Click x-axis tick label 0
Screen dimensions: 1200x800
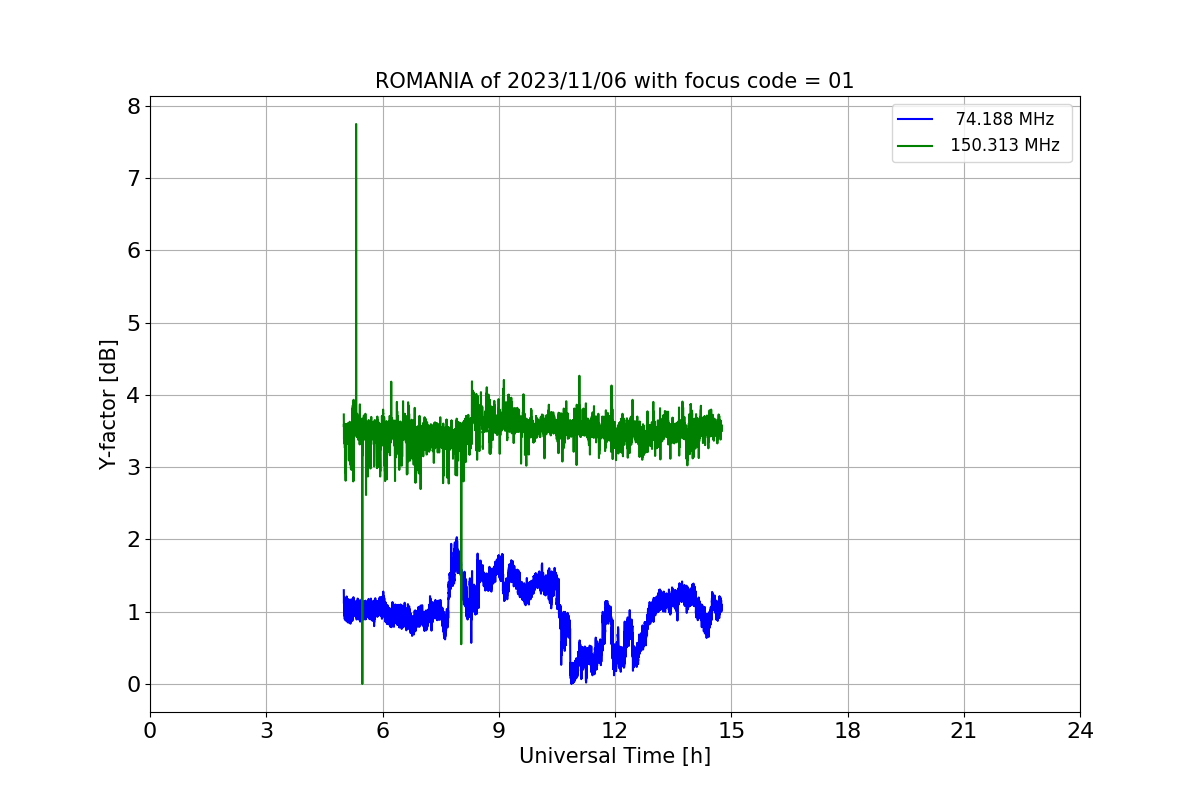click(x=150, y=731)
